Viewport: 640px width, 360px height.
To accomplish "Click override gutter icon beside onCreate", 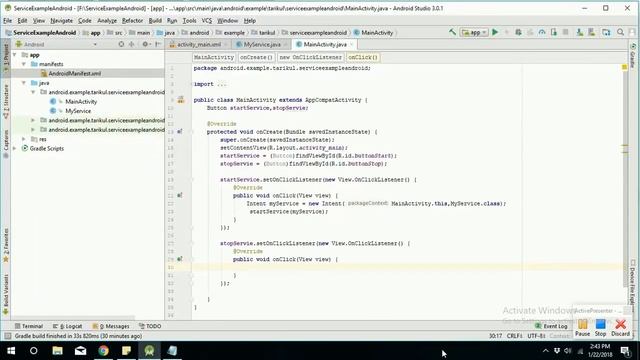I will [x=180, y=131].
